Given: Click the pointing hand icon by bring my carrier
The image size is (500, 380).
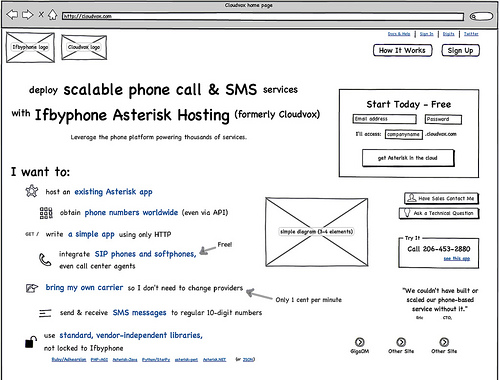Looking at the screenshot, I should (32, 288).
